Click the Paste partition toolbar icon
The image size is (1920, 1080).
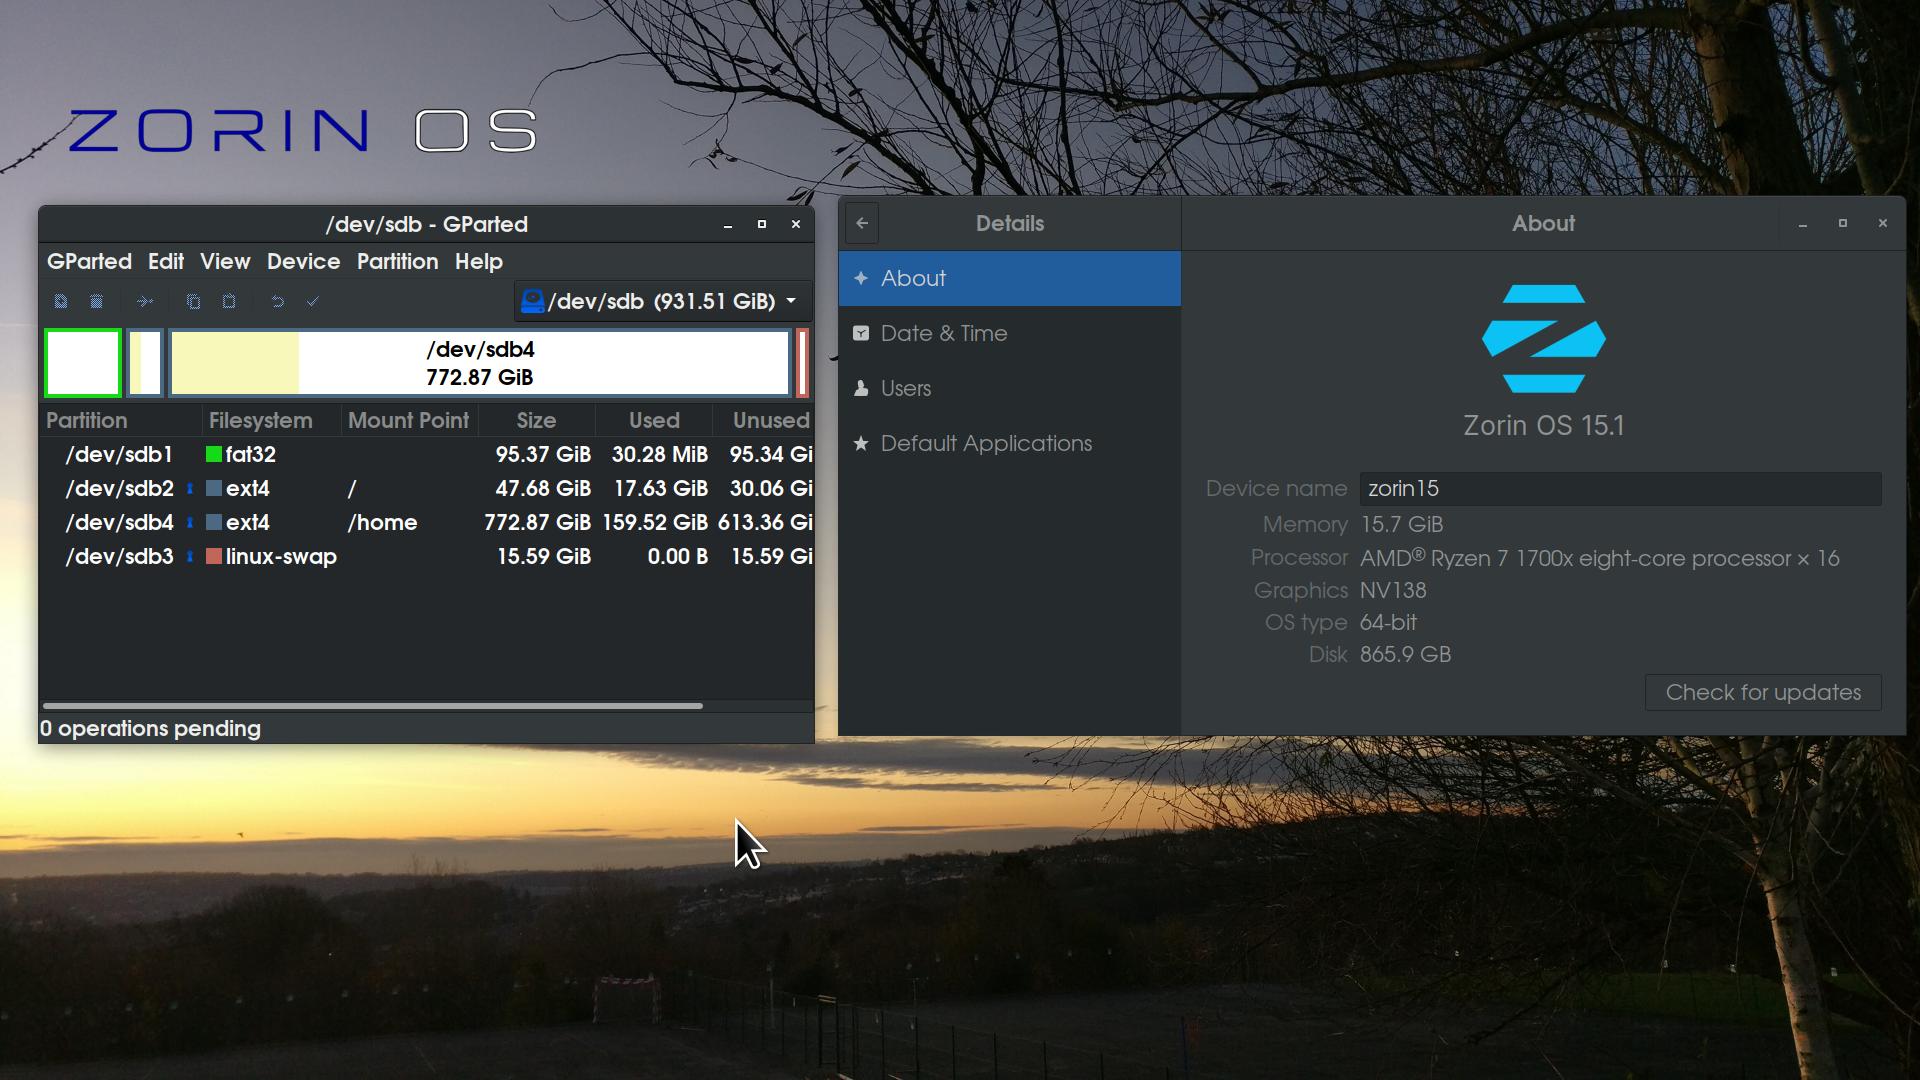[x=229, y=301]
